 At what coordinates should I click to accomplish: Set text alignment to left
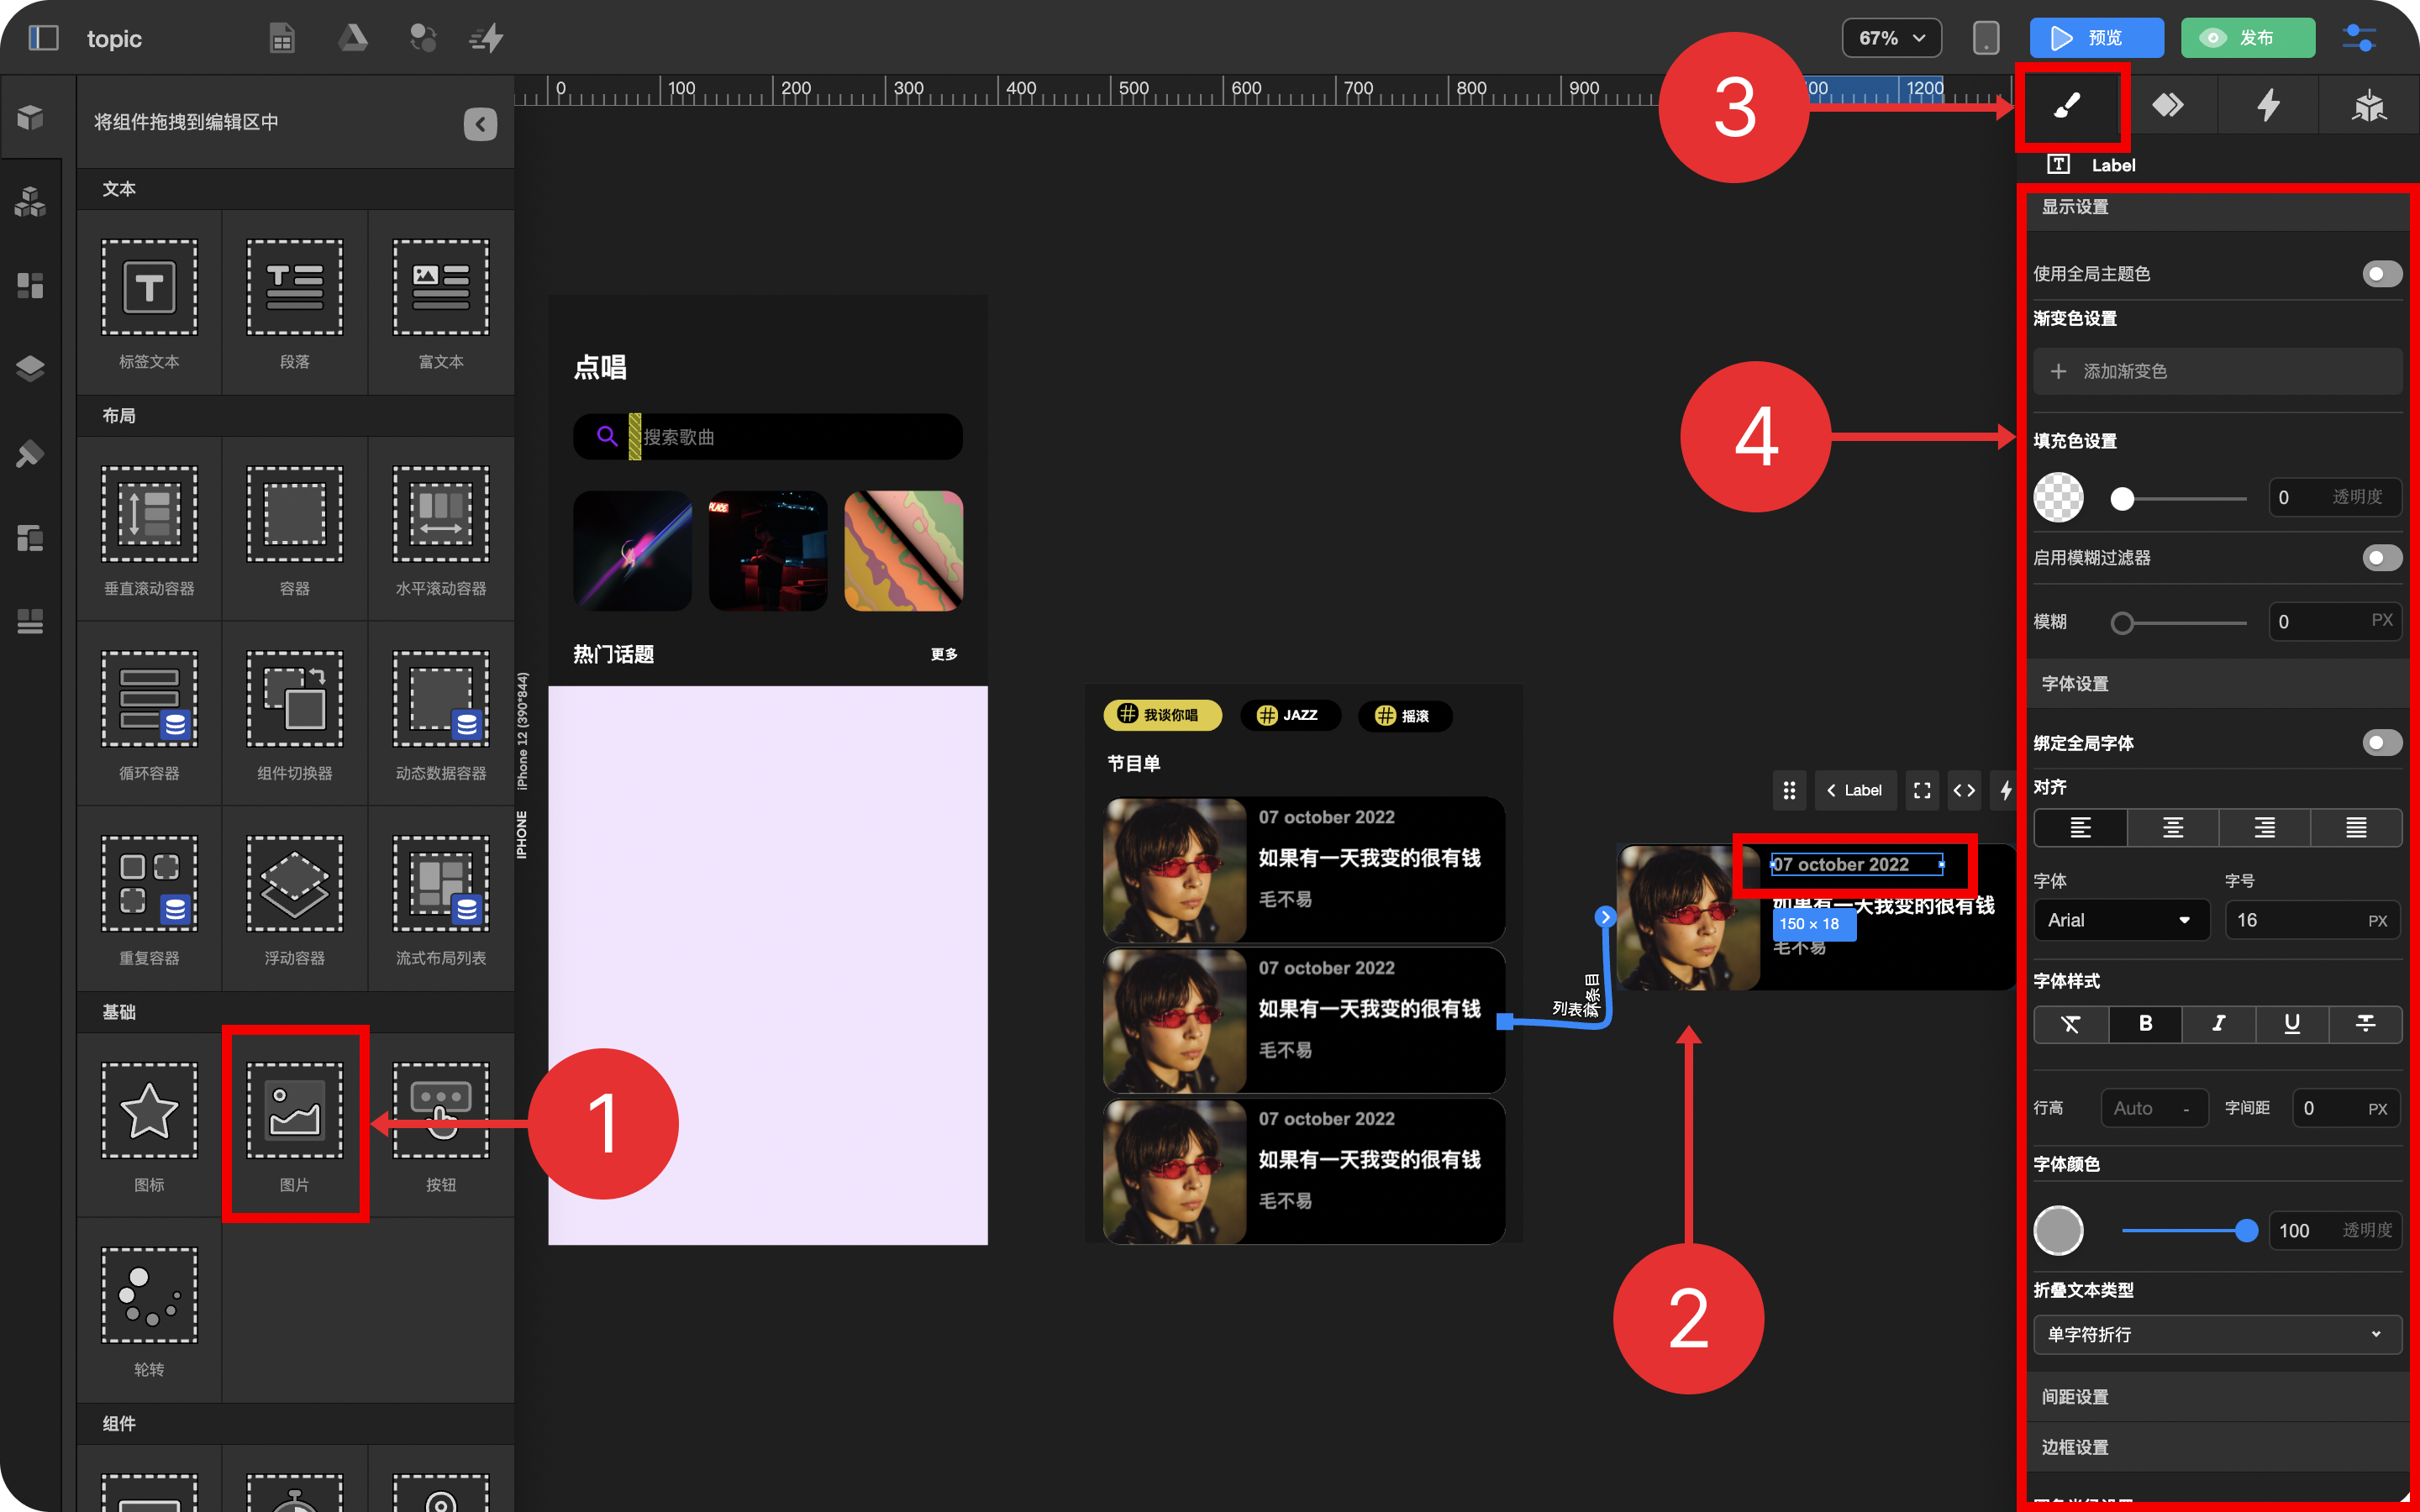[2080, 827]
